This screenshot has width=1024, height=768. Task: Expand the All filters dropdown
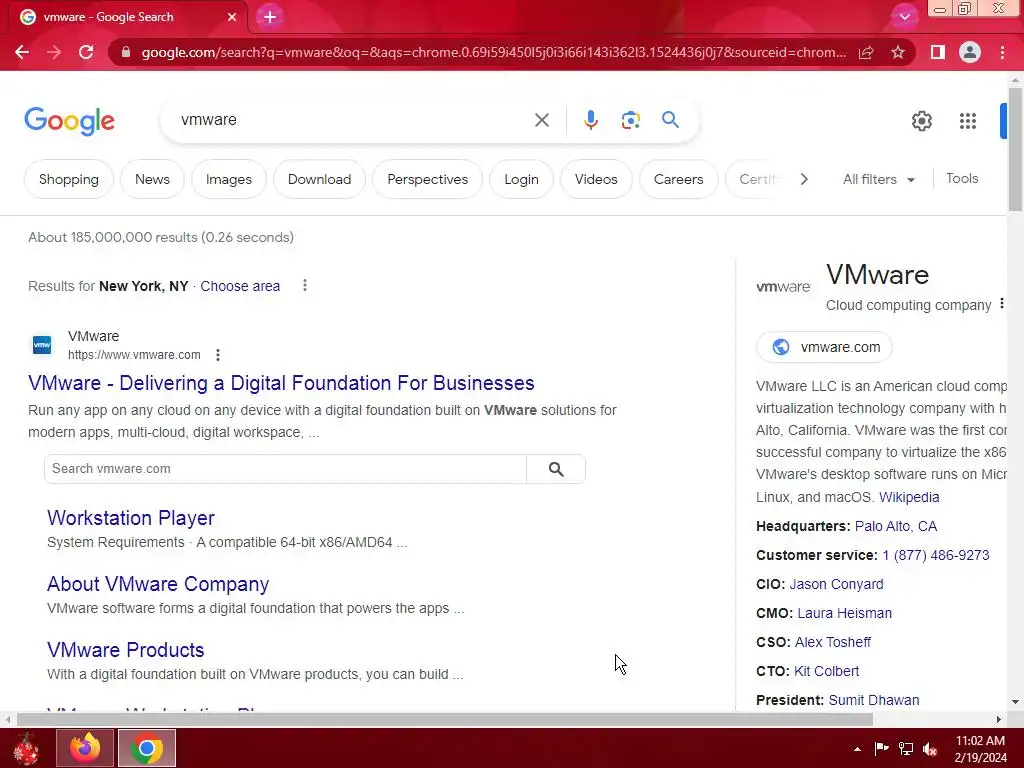coord(878,179)
